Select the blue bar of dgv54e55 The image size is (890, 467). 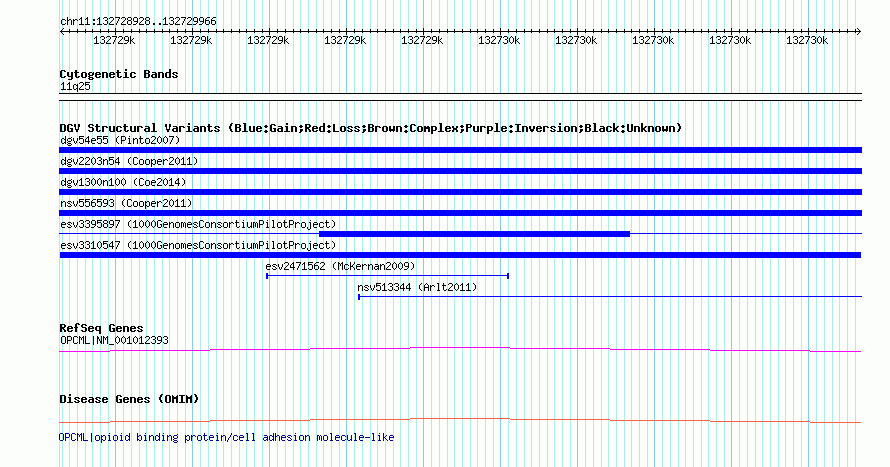(460, 150)
